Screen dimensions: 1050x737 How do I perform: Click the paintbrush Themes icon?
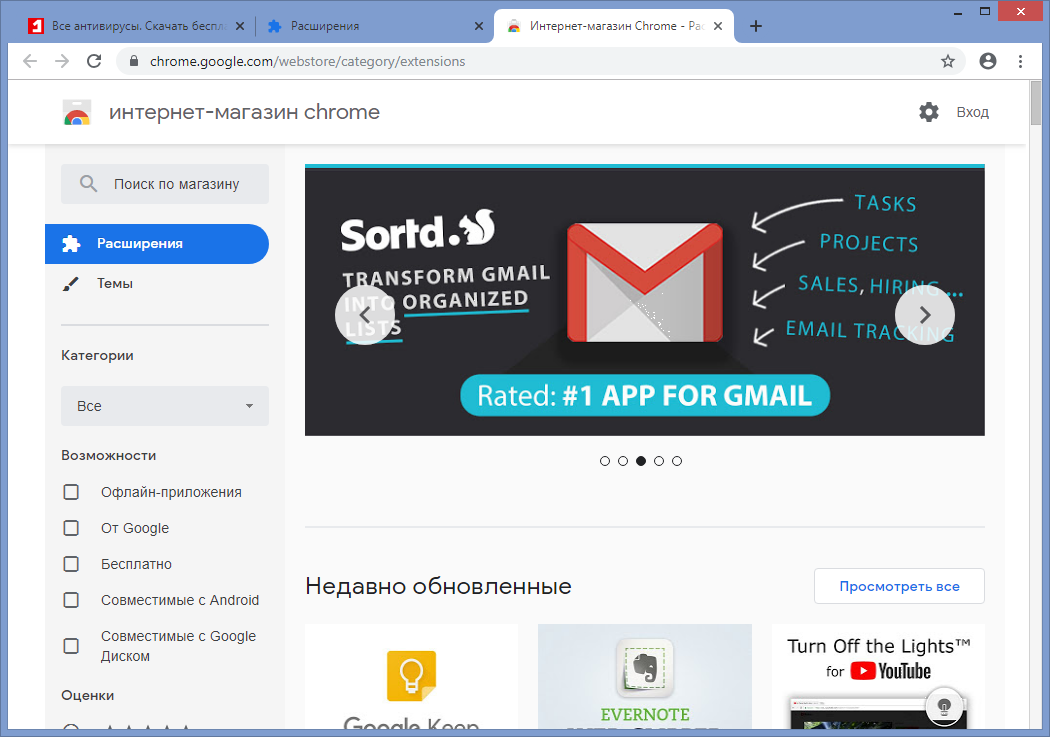pos(70,284)
